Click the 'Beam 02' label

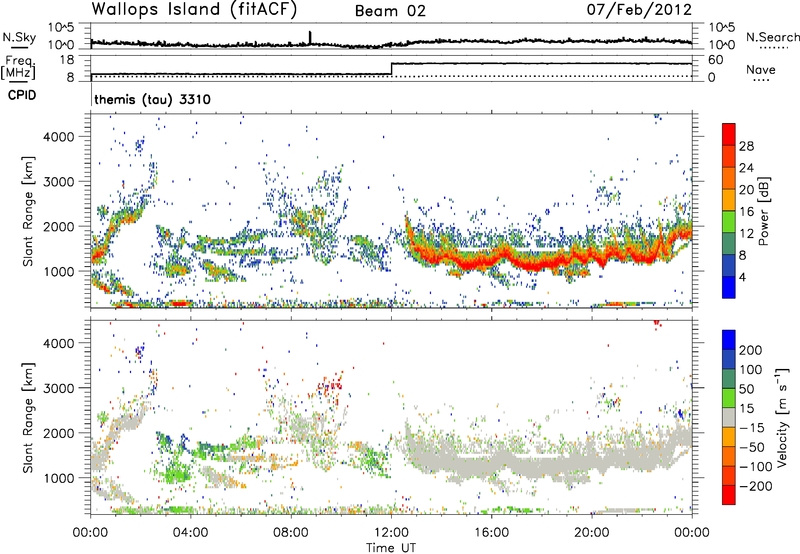(x=390, y=11)
